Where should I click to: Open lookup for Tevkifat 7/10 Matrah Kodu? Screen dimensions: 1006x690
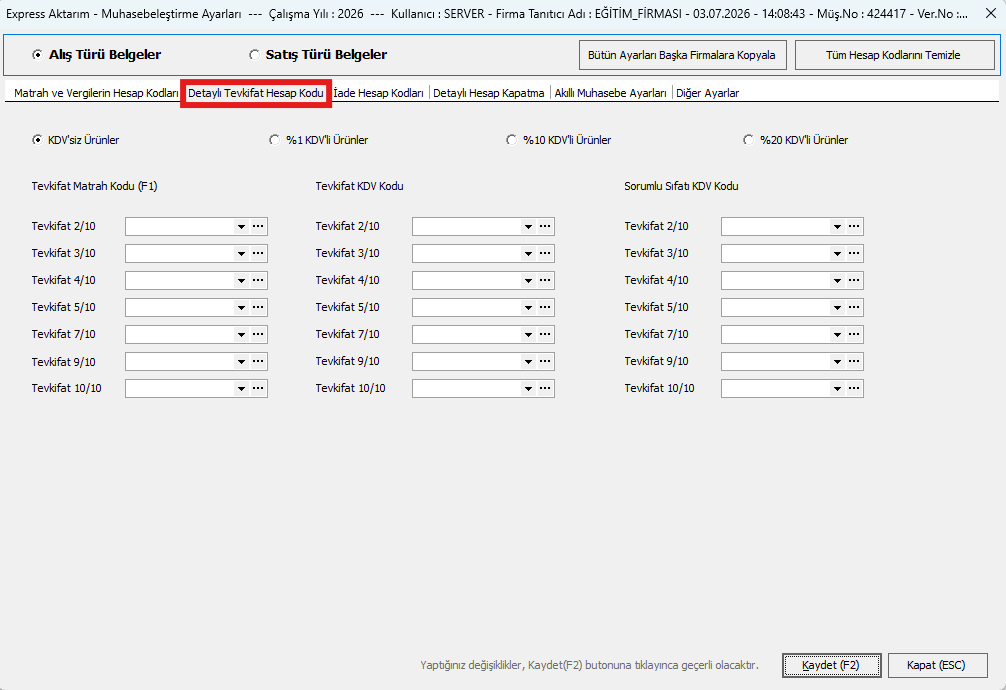coord(258,334)
